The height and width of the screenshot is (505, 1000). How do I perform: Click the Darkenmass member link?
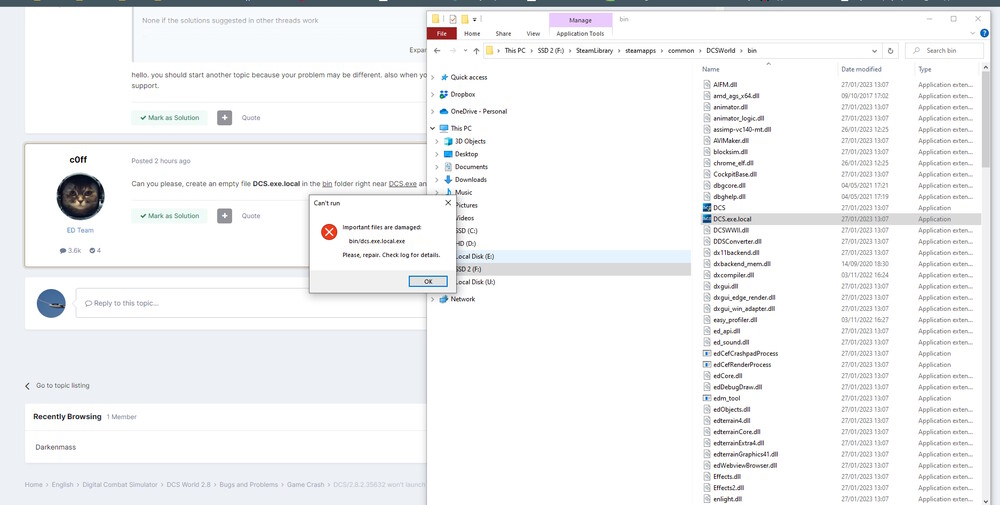55,447
